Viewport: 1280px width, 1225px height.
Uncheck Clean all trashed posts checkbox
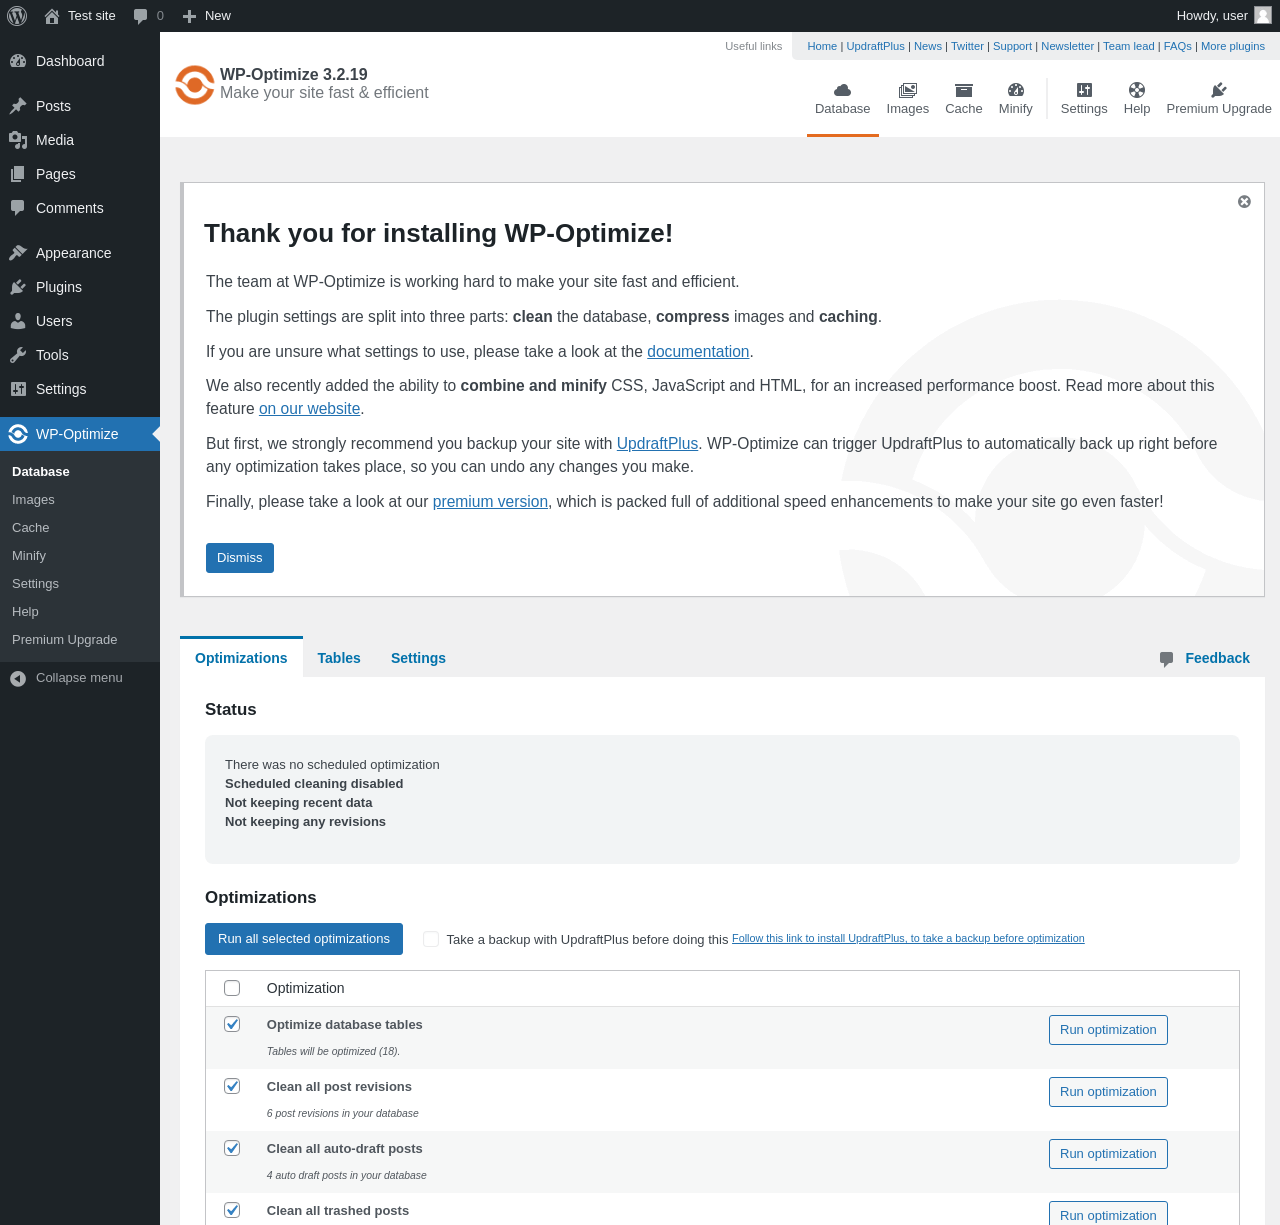point(232,1210)
